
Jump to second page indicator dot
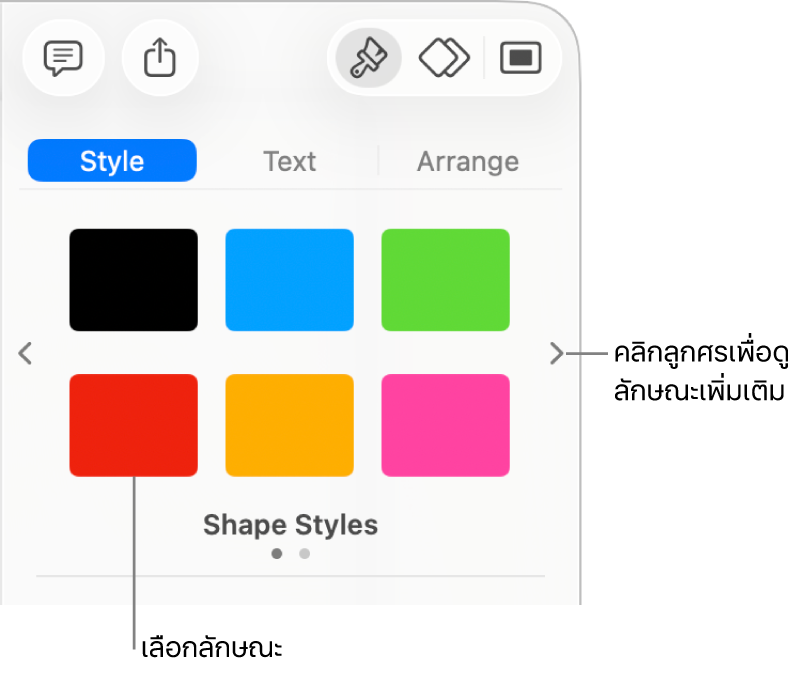(x=304, y=554)
